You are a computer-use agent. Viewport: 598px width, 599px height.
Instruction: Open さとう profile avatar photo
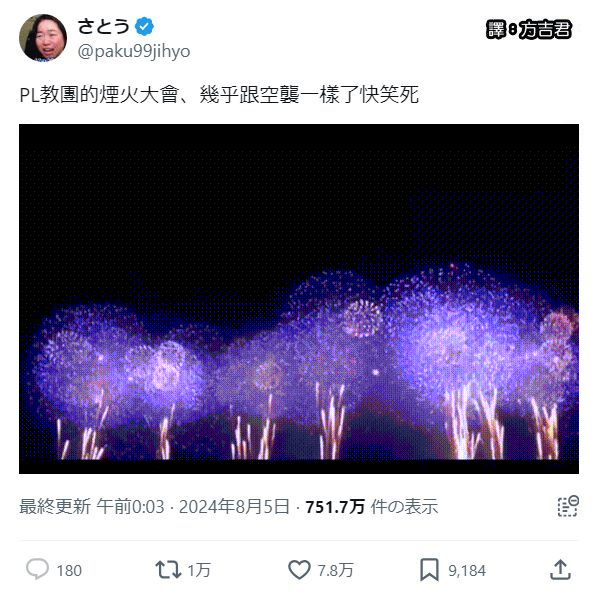coord(43,37)
